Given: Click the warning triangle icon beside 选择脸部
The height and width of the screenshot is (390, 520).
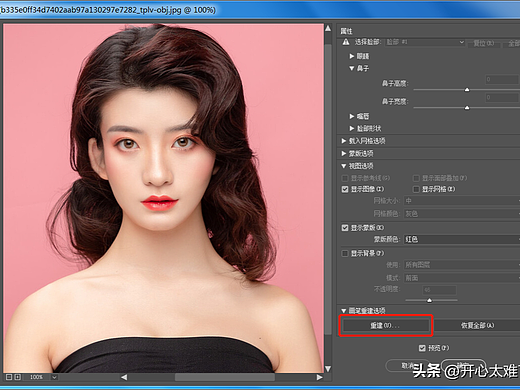Looking at the screenshot, I should 346,42.
